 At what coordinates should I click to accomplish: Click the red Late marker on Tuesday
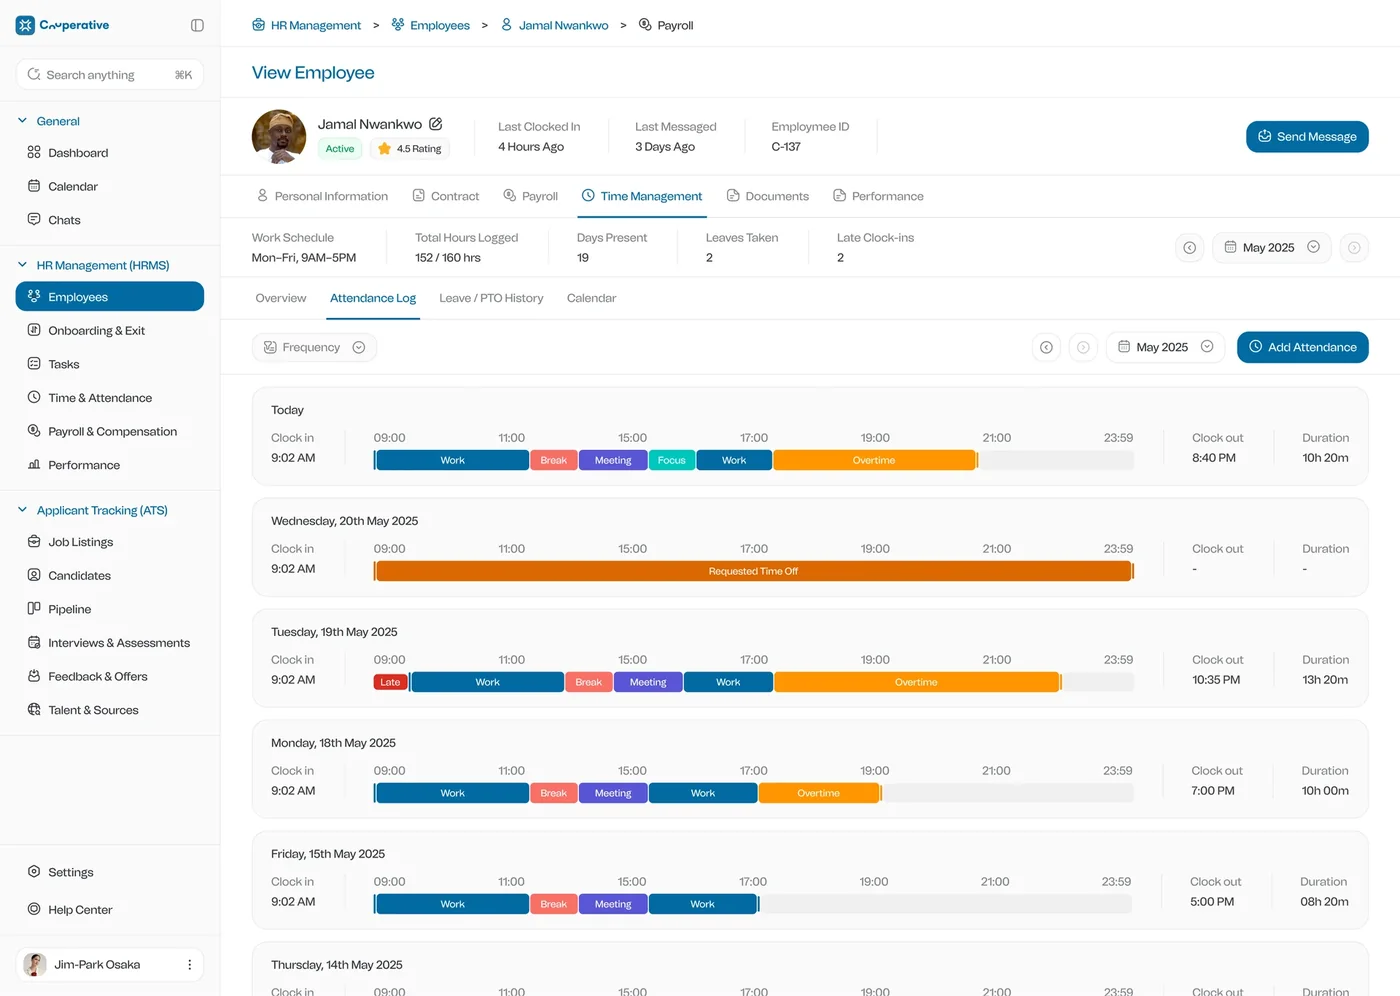[390, 682]
